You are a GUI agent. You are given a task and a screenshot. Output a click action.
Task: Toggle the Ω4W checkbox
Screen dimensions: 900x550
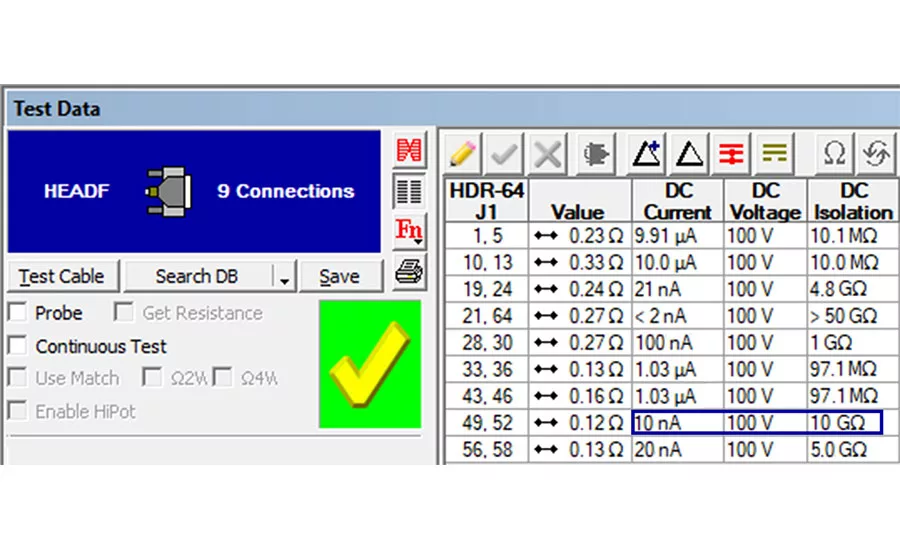pos(222,378)
